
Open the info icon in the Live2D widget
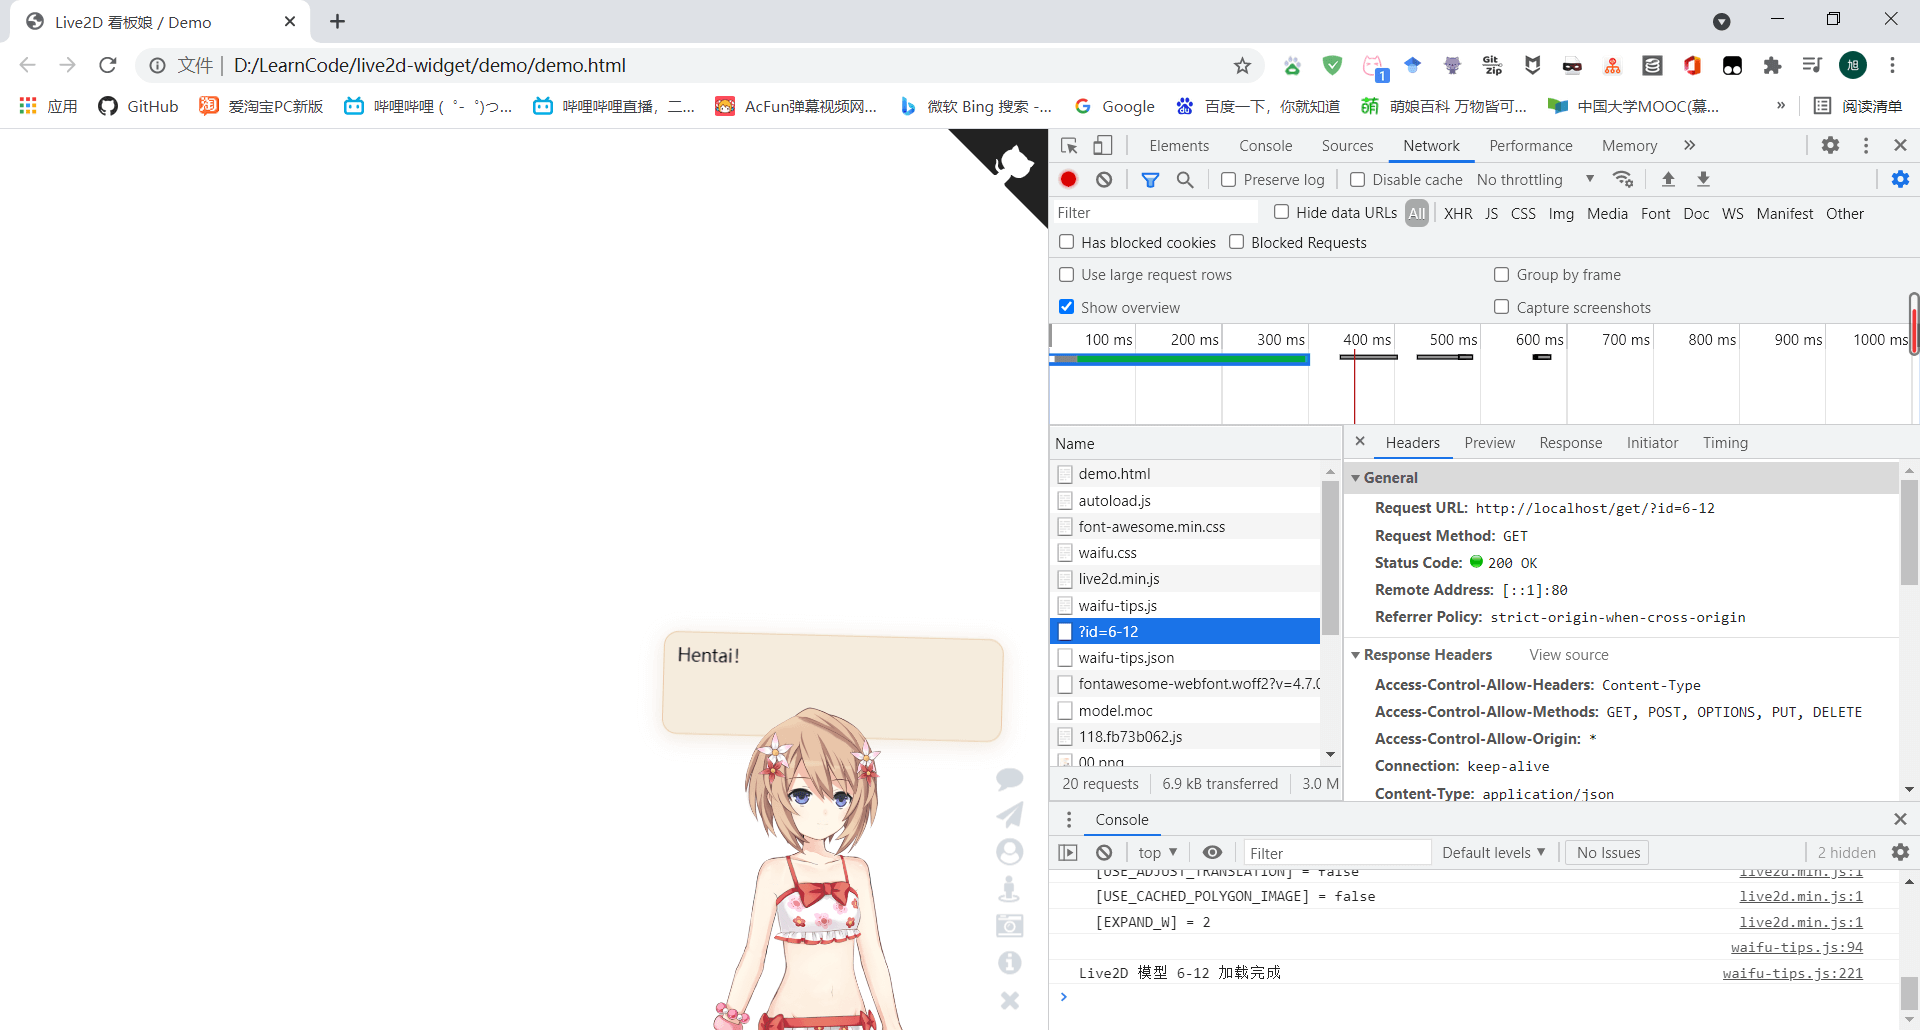(x=1010, y=962)
